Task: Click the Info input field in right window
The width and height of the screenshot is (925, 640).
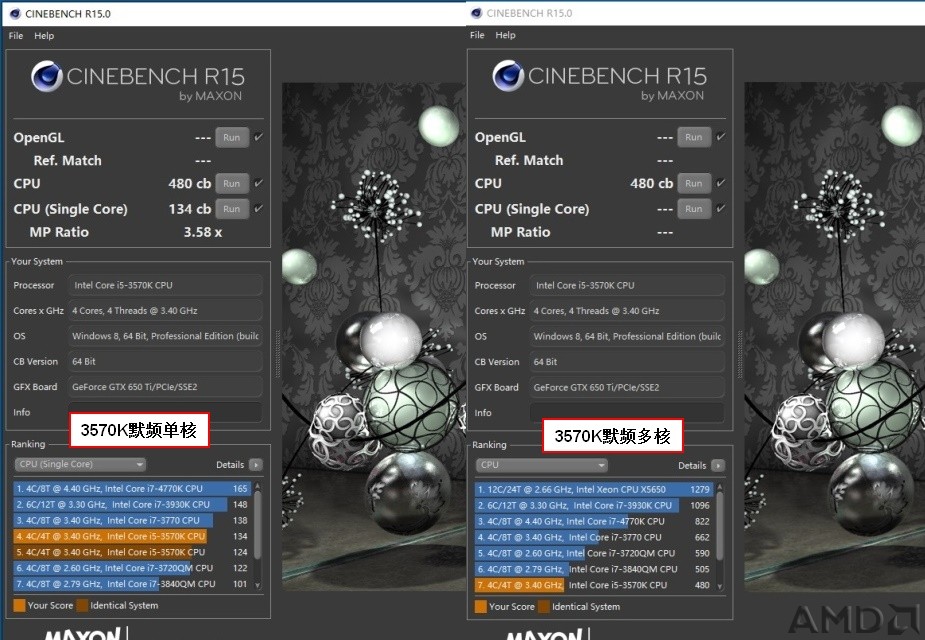Action: pyautogui.click(x=626, y=411)
